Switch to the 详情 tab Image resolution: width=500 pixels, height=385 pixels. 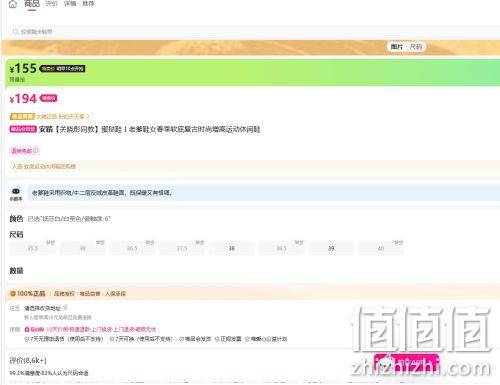70,4
